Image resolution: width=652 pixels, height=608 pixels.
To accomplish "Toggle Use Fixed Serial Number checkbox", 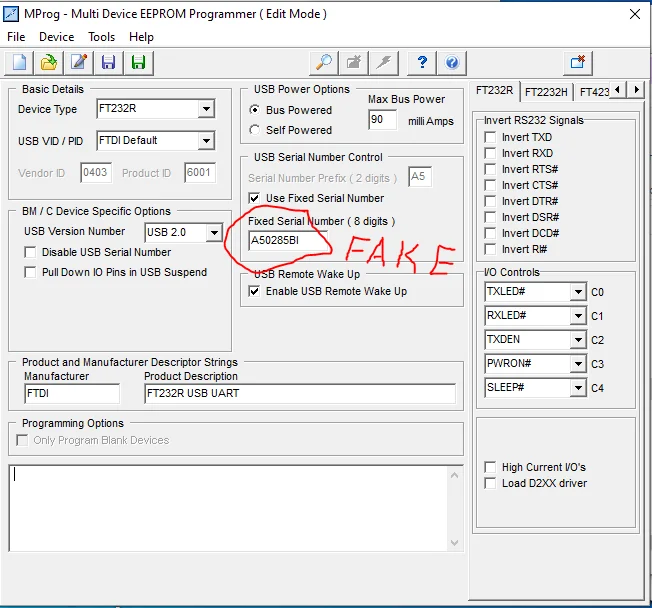I will click(x=254, y=198).
